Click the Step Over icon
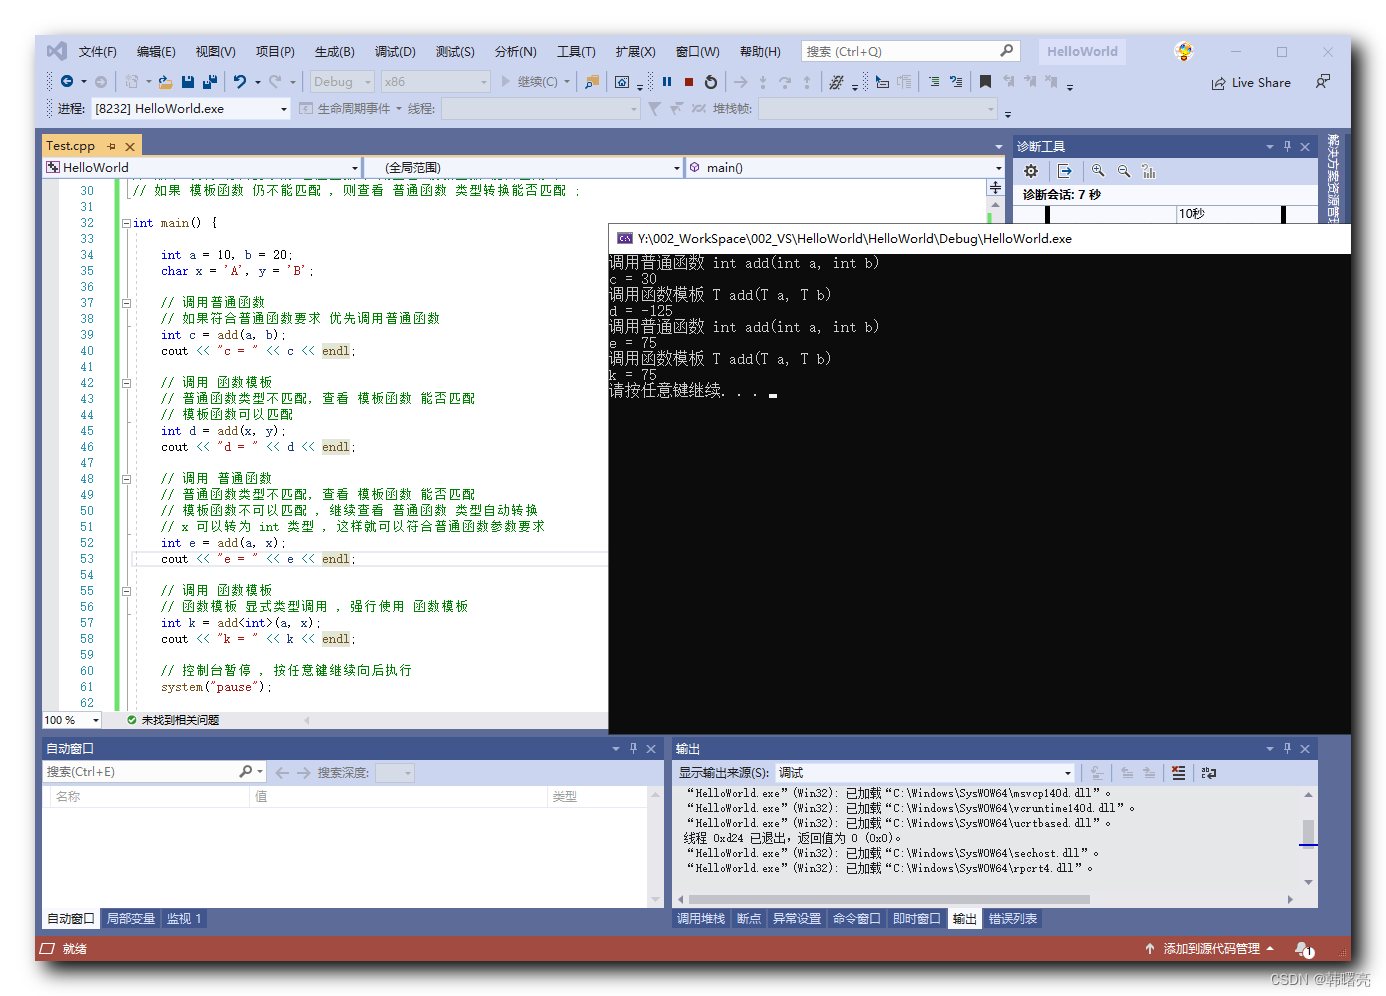This screenshot has width=1386, height=996. (785, 82)
